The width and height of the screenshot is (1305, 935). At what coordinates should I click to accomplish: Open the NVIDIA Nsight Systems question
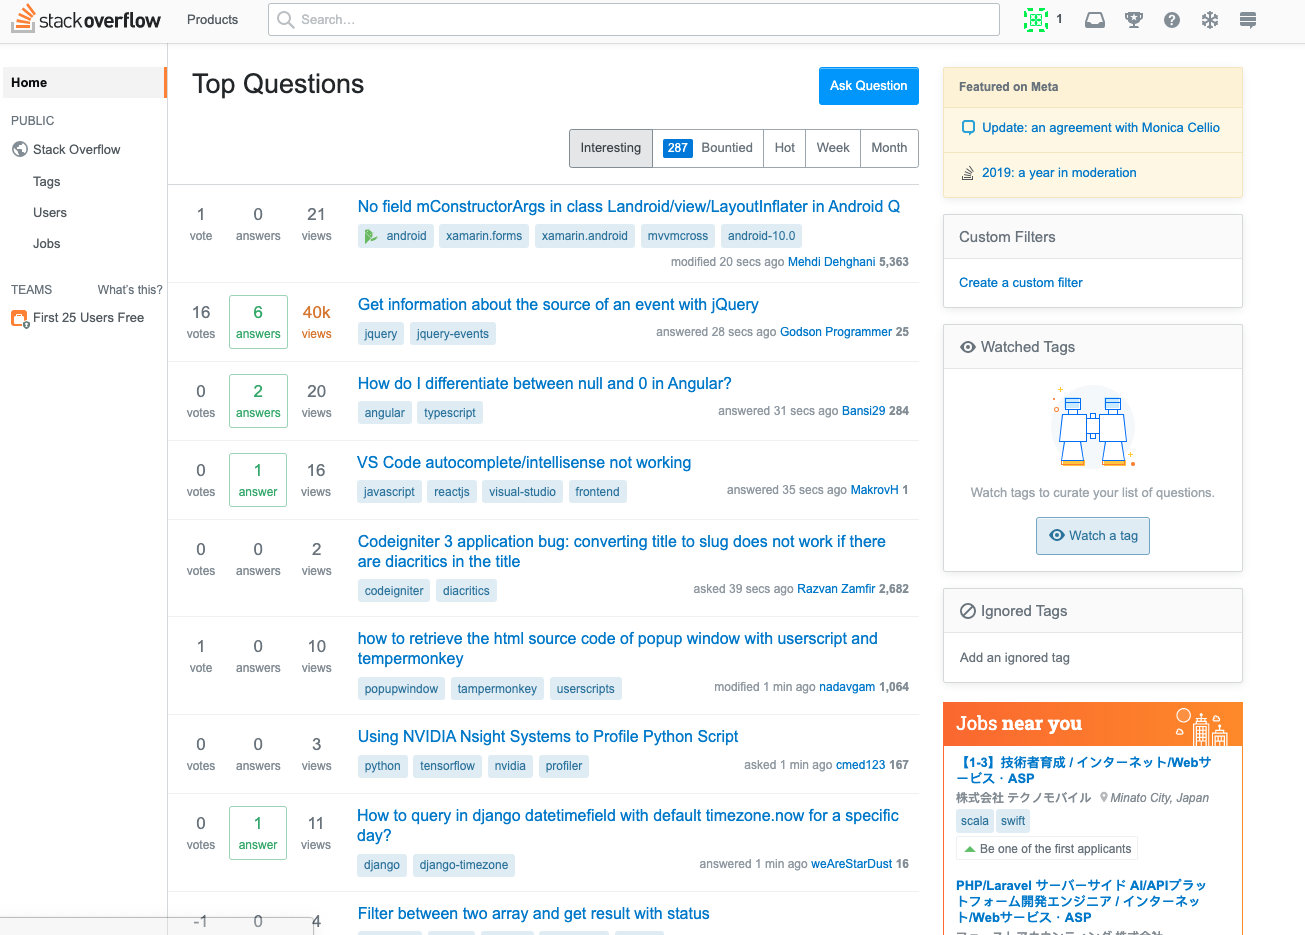click(548, 737)
